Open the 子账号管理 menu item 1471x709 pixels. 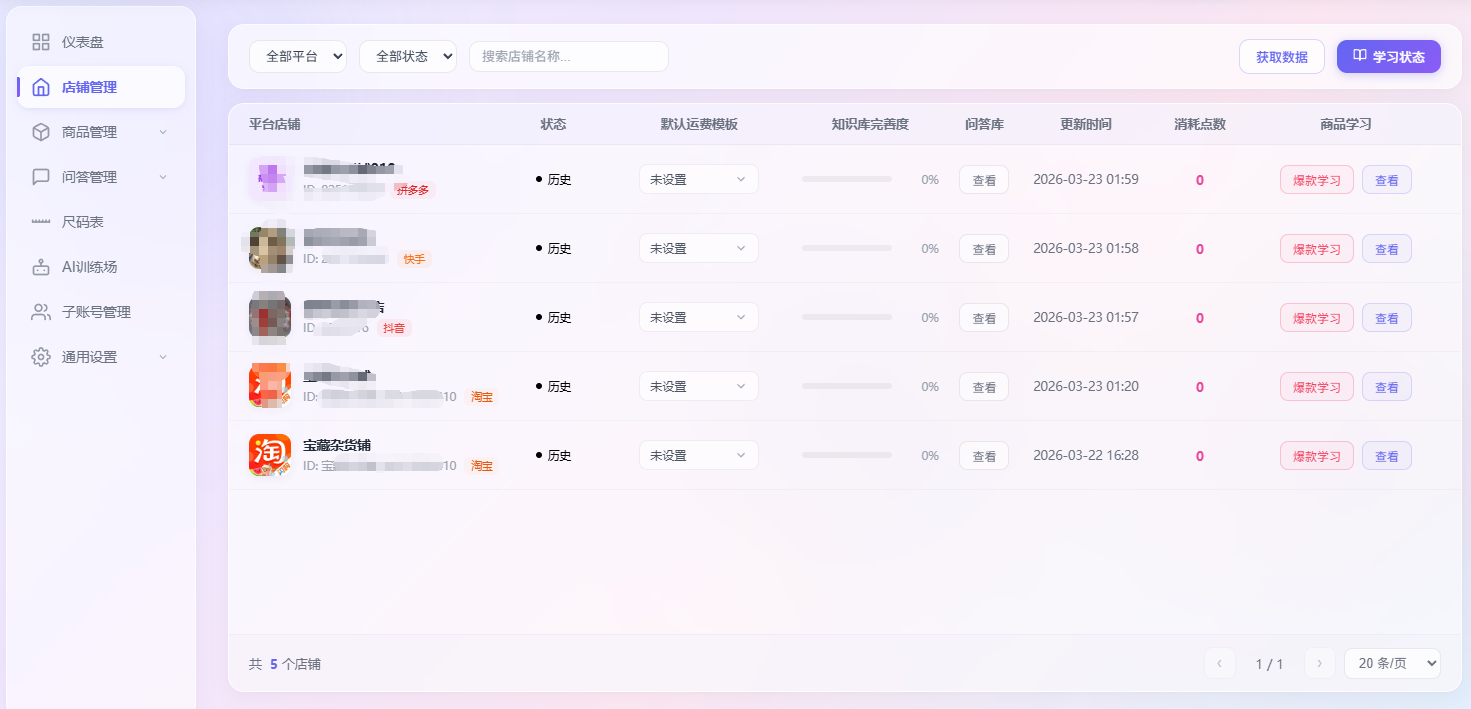coord(96,312)
